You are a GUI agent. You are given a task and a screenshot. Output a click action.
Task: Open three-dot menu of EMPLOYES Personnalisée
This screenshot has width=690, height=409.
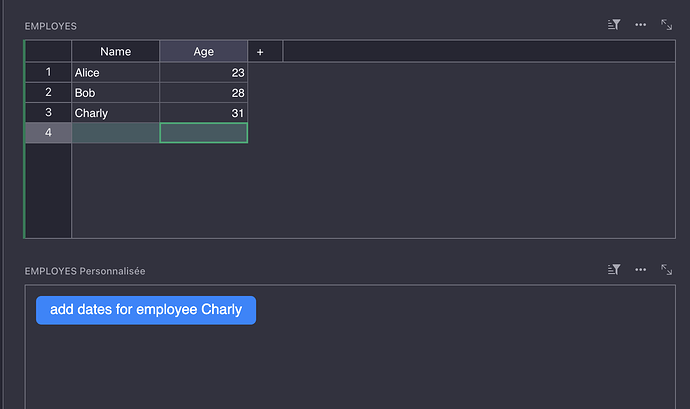tap(641, 270)
